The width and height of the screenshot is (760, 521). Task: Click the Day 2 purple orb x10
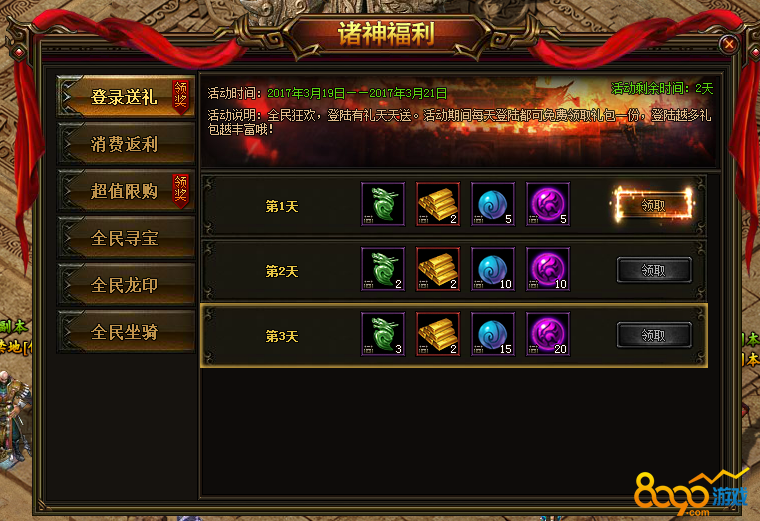coord(548,269)
